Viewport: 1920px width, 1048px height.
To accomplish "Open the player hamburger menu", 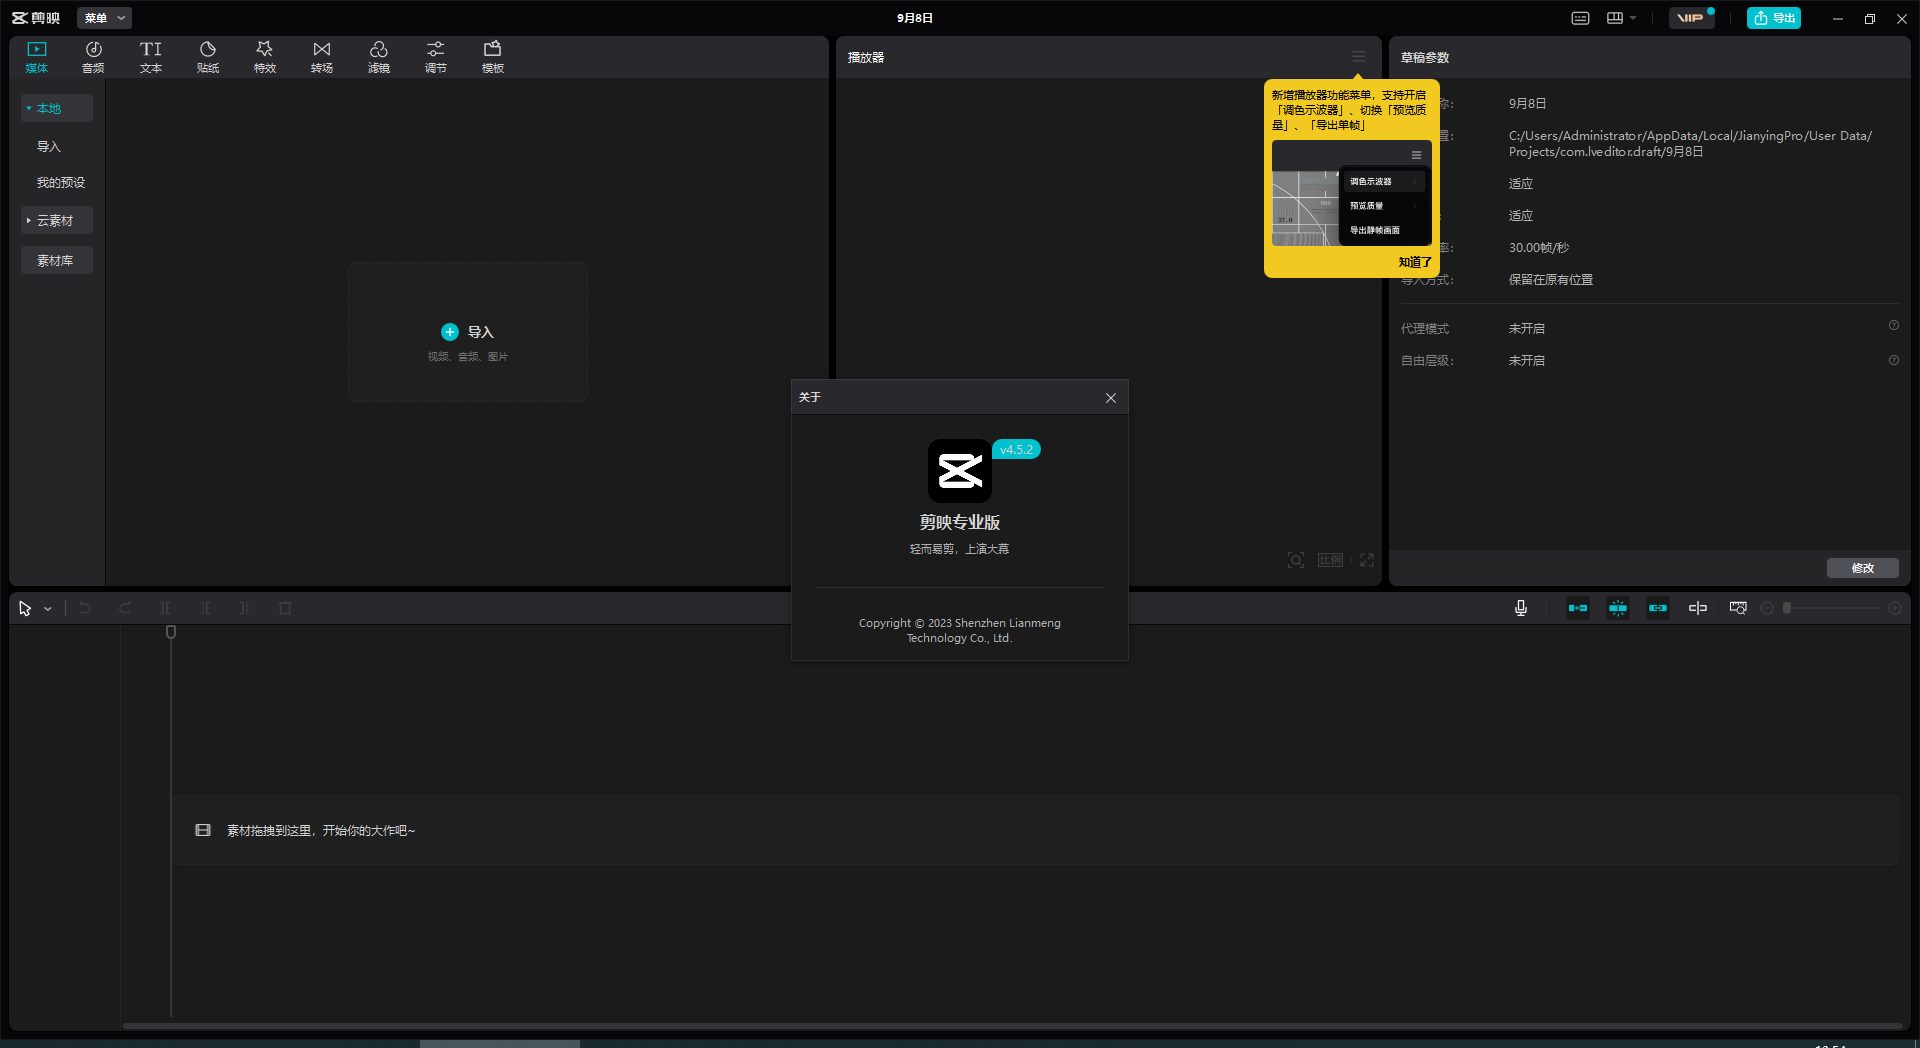I will [1359, 57].
